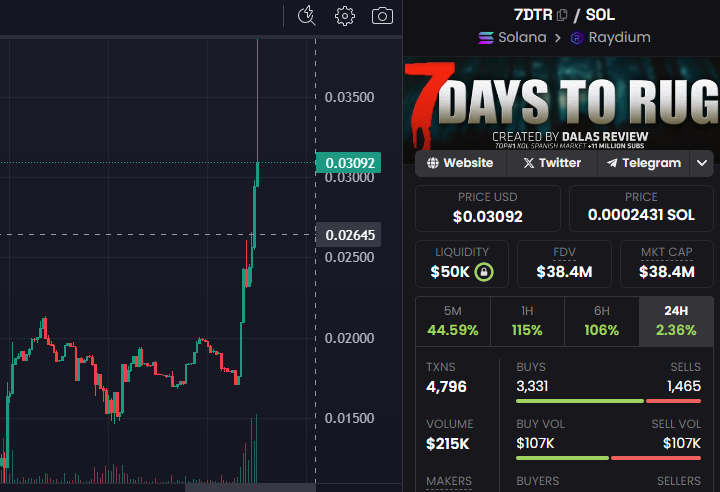Click the BUYS 3,331 value

(x=532, y=386)
